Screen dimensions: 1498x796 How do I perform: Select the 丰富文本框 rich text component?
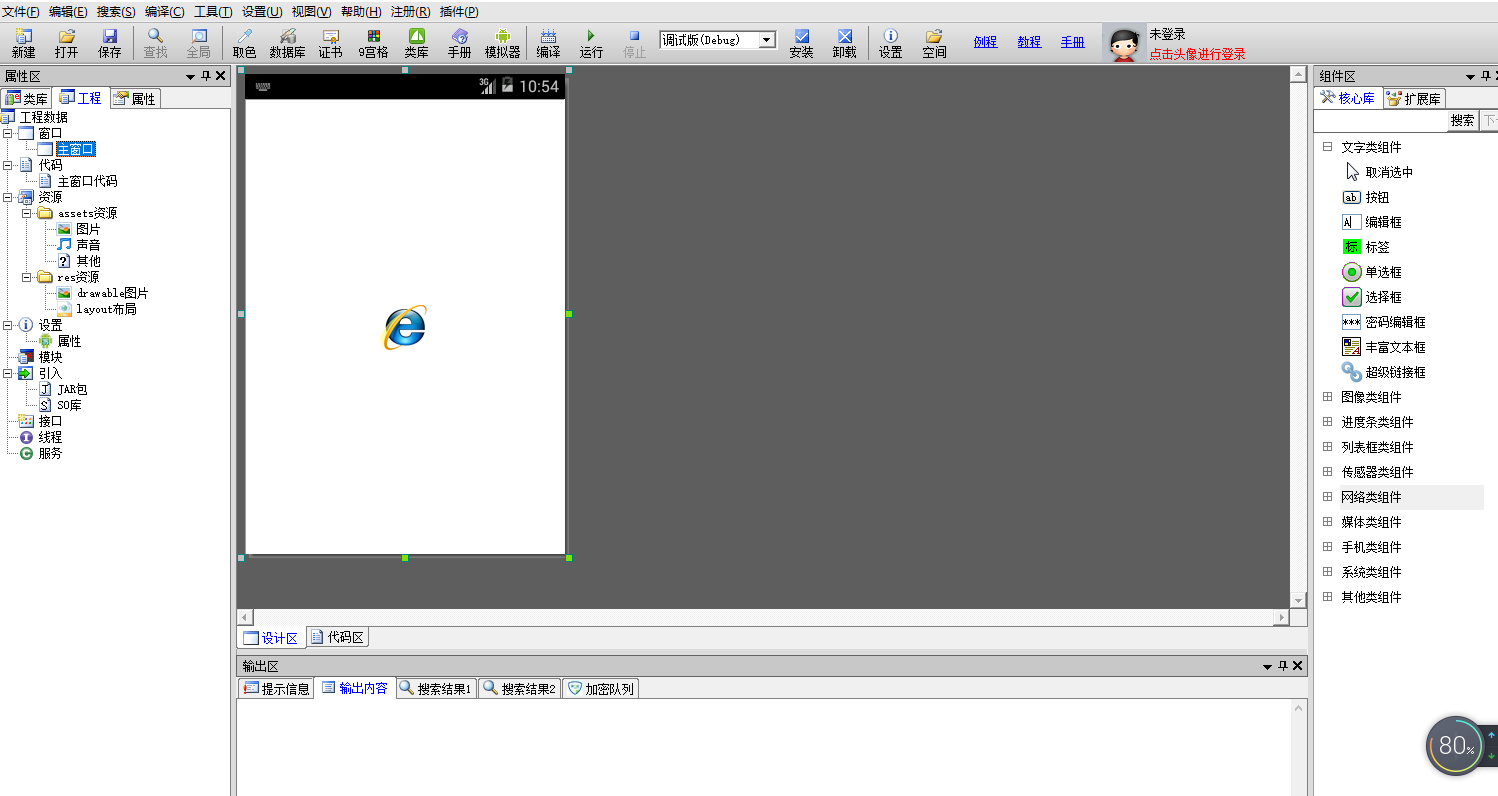(1383, 347)
